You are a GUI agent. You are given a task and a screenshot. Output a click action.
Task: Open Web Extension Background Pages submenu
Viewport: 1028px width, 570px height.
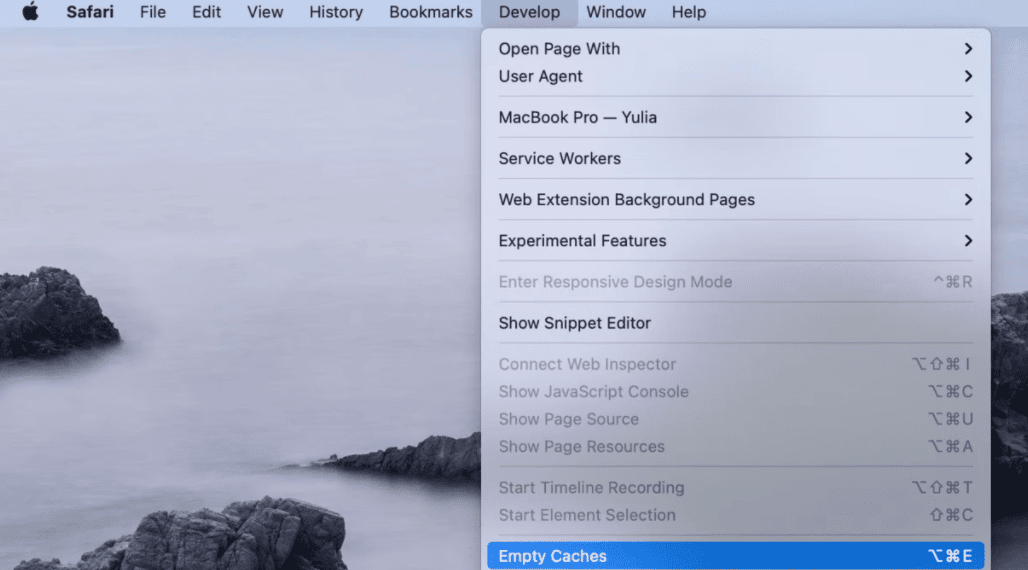[735, 199]
